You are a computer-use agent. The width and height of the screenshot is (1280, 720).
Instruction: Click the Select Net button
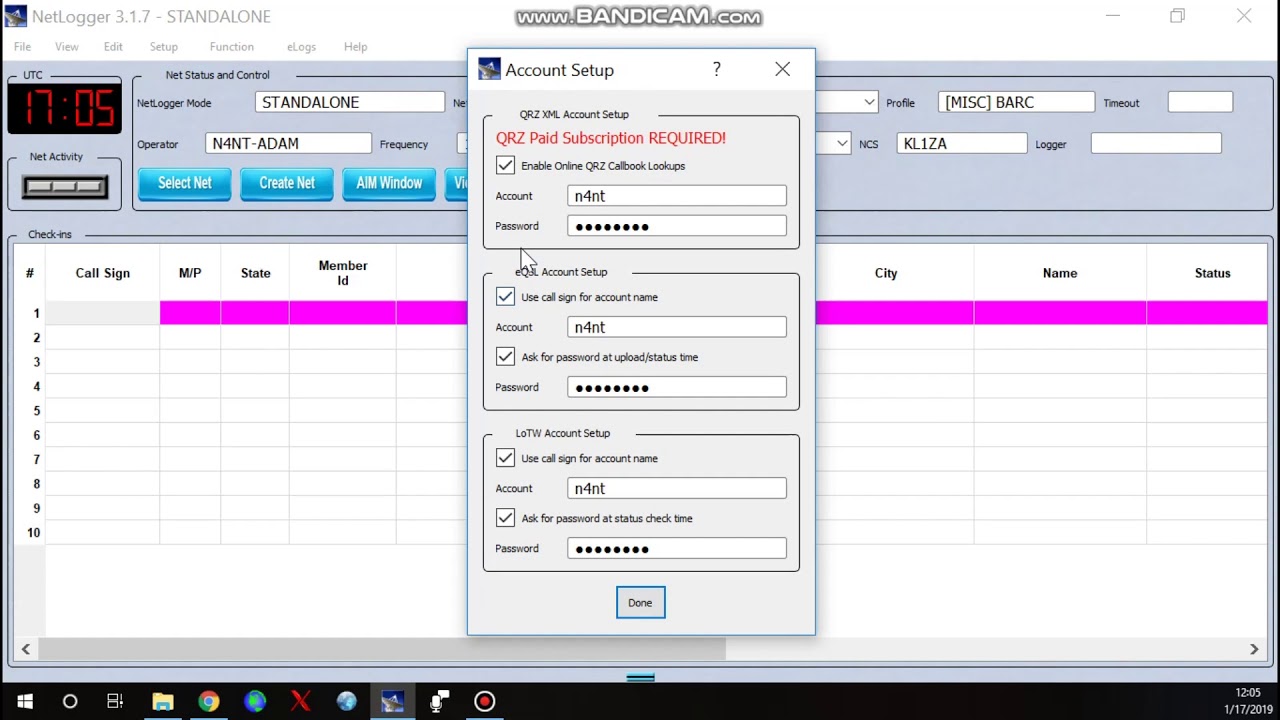point(185,183)
